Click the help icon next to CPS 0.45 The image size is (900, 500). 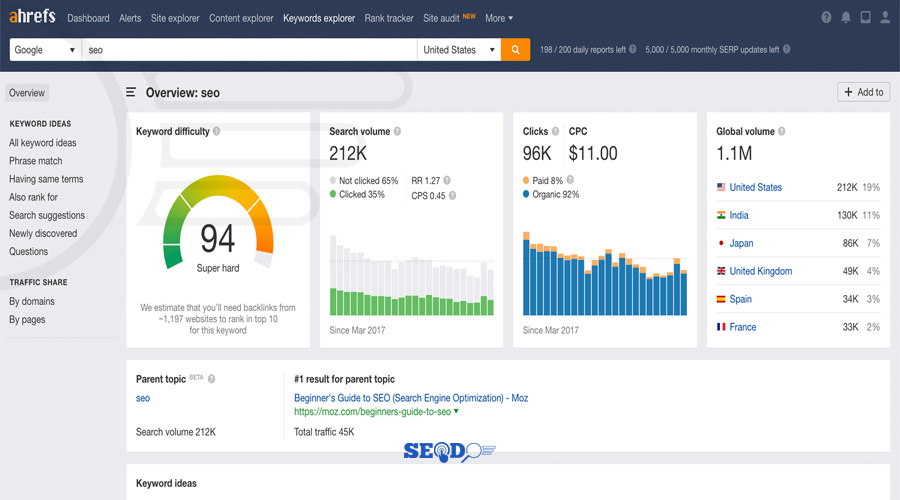[452, 195]
